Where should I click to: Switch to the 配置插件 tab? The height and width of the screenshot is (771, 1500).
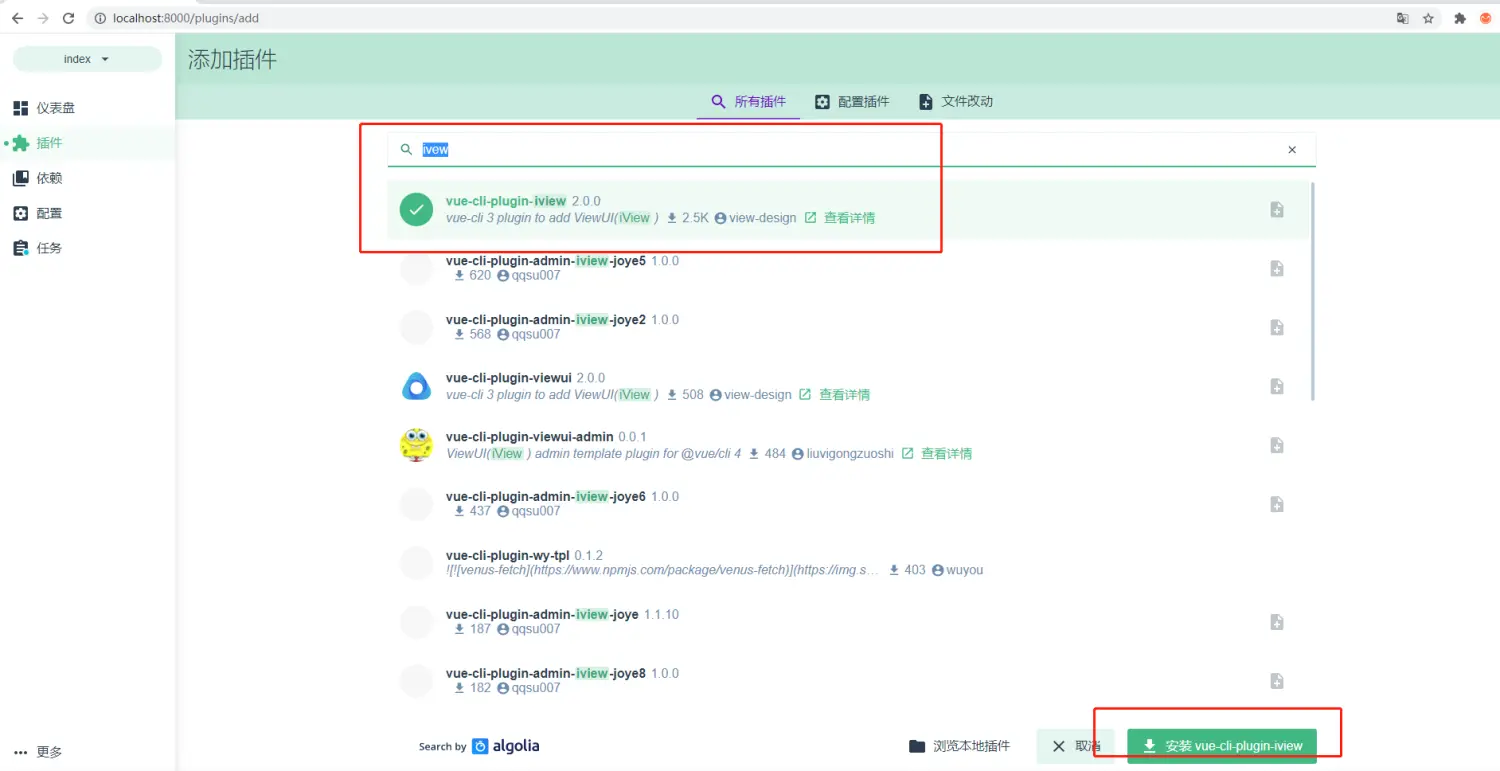click(851, 102)
